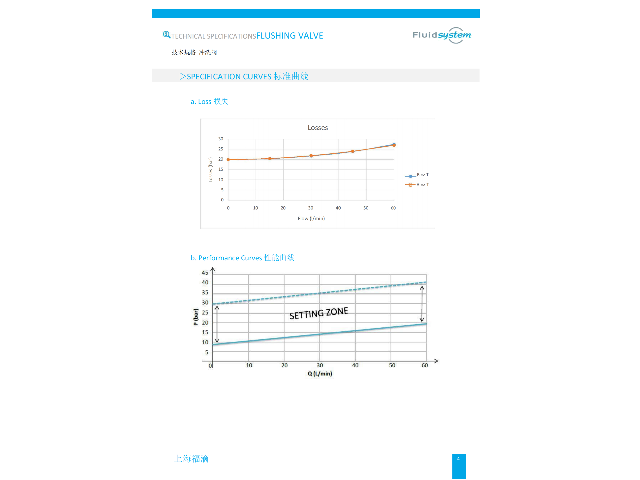Click the last orange data point at flow 60
This screenshot has height=480, width=640.
[x=393, y=145]
